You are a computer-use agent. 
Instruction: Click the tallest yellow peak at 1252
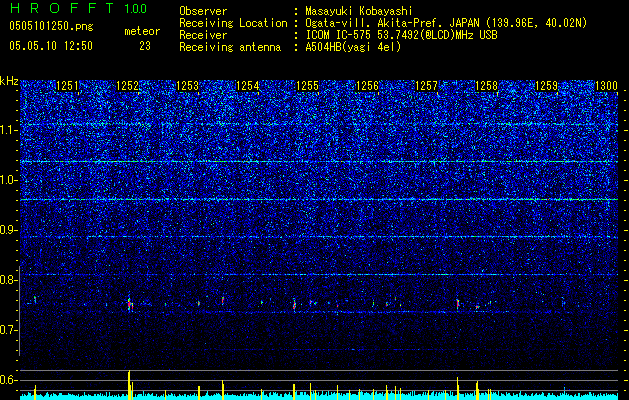(x=129, y=385)
